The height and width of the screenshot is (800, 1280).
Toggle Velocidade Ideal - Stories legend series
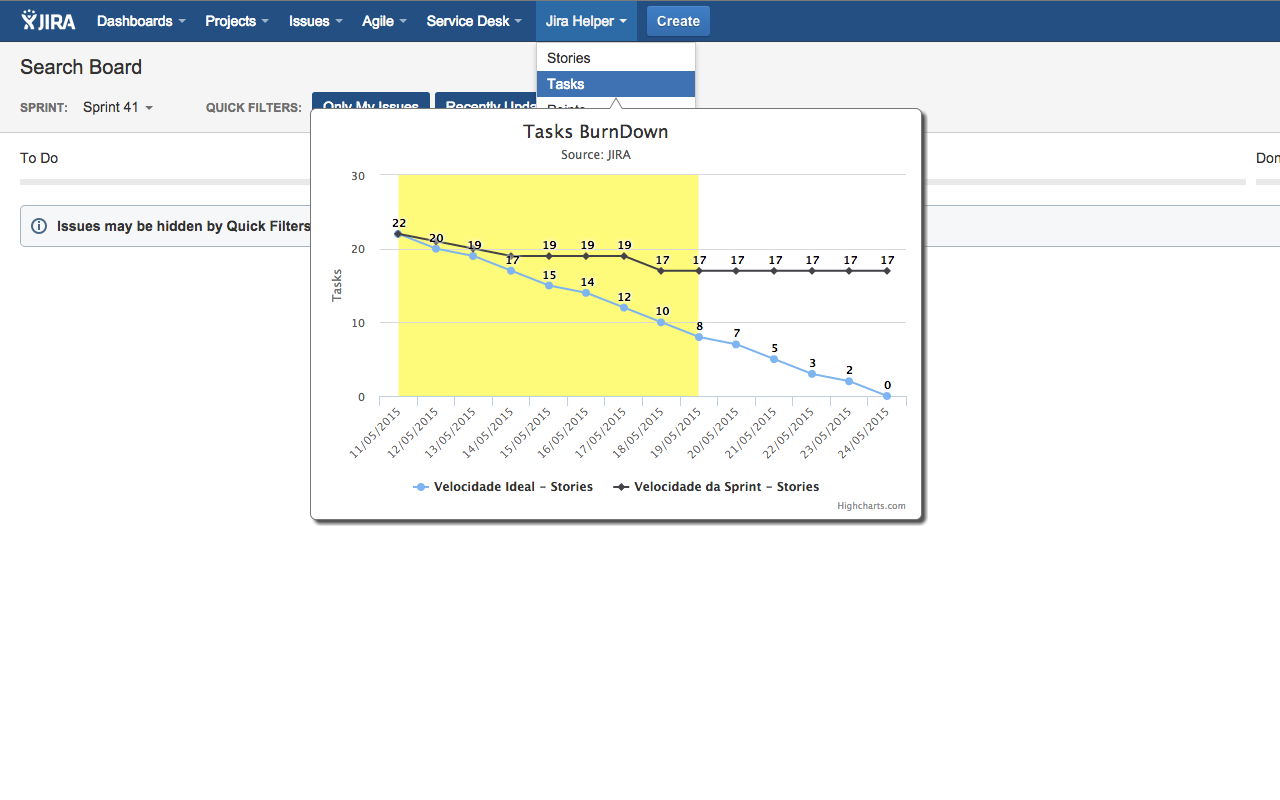pyautogui.click(x=503, y=487)
